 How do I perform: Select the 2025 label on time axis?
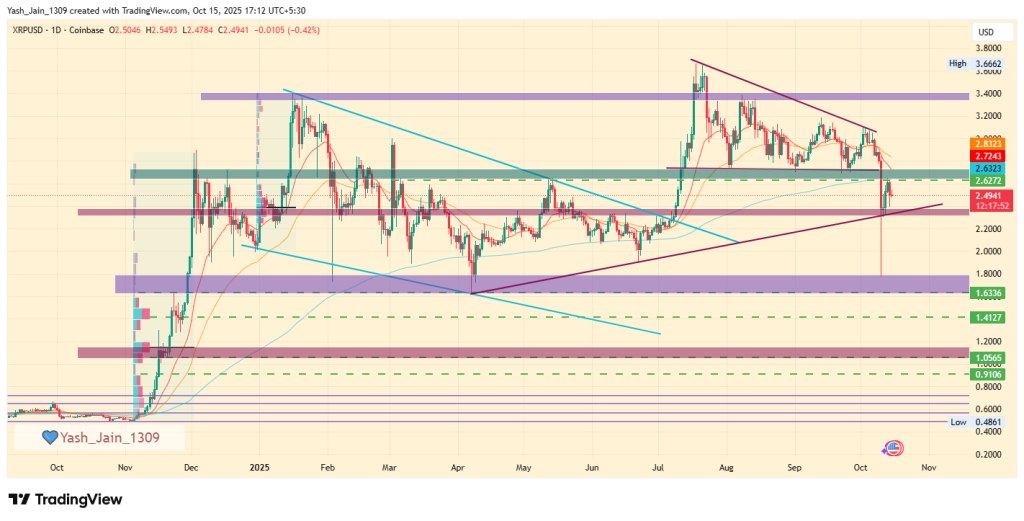[260, 467]
